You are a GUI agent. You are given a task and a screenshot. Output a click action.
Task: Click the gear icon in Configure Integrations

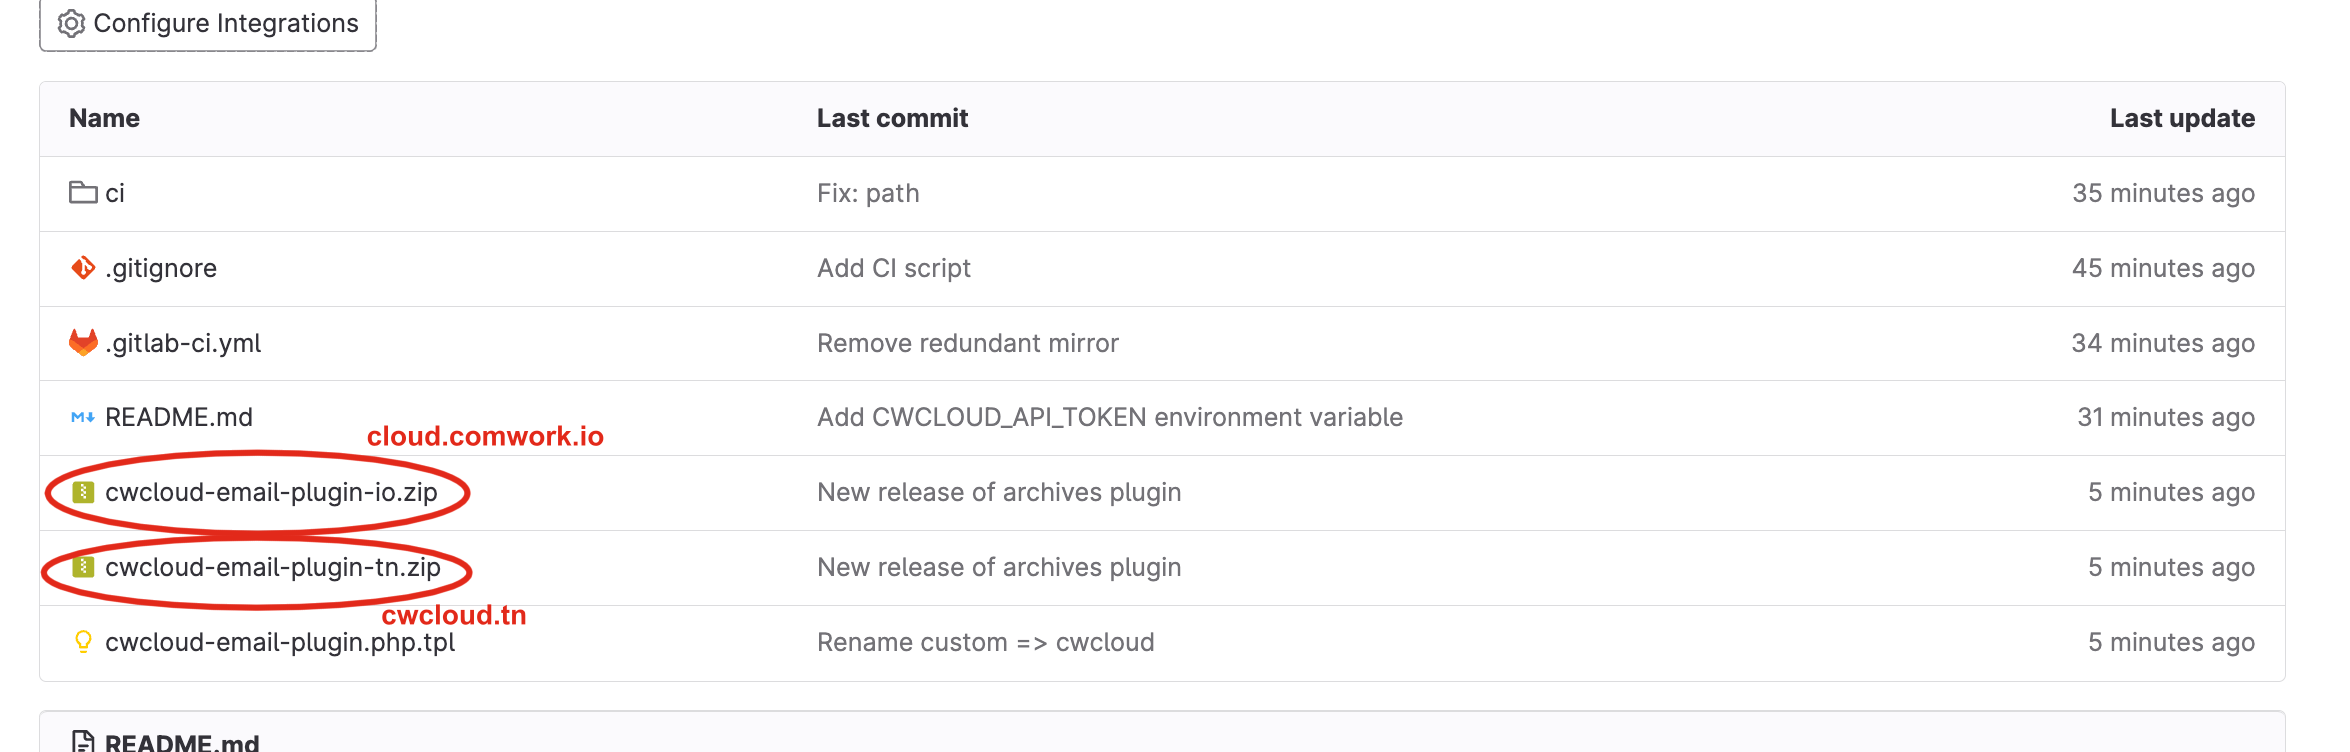click(x=71, y=23)
